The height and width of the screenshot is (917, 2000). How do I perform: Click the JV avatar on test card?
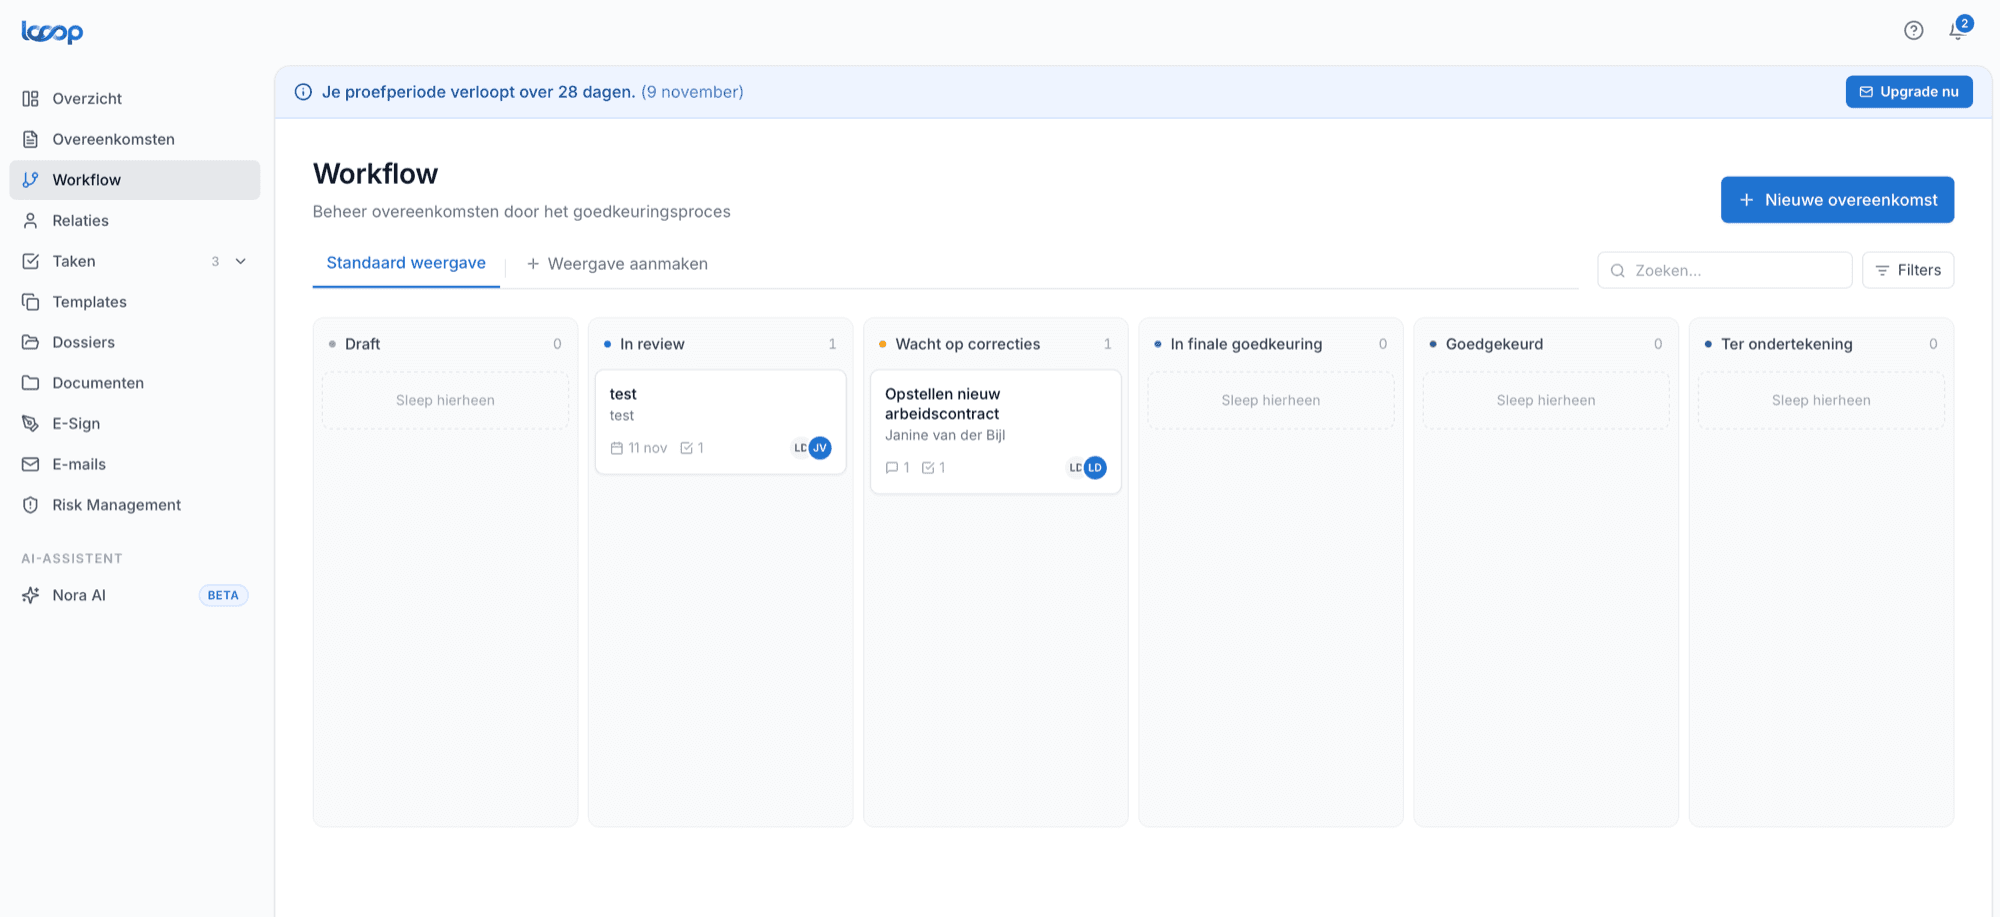(x=820, y=448)
